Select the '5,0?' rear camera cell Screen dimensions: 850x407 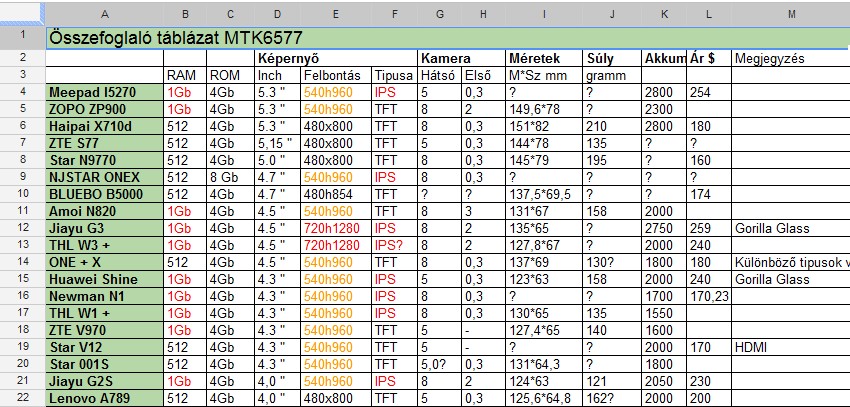[440, 364]
